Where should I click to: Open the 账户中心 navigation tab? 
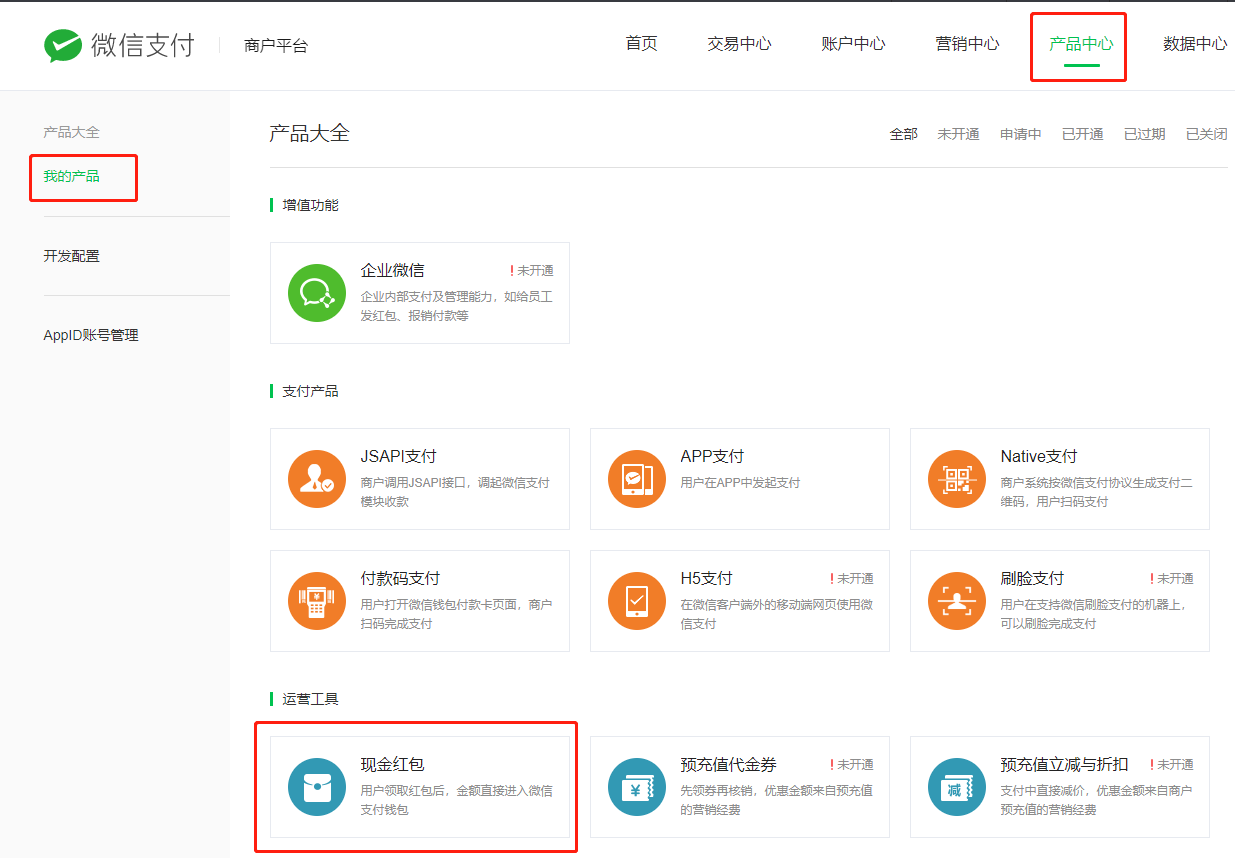853,44
